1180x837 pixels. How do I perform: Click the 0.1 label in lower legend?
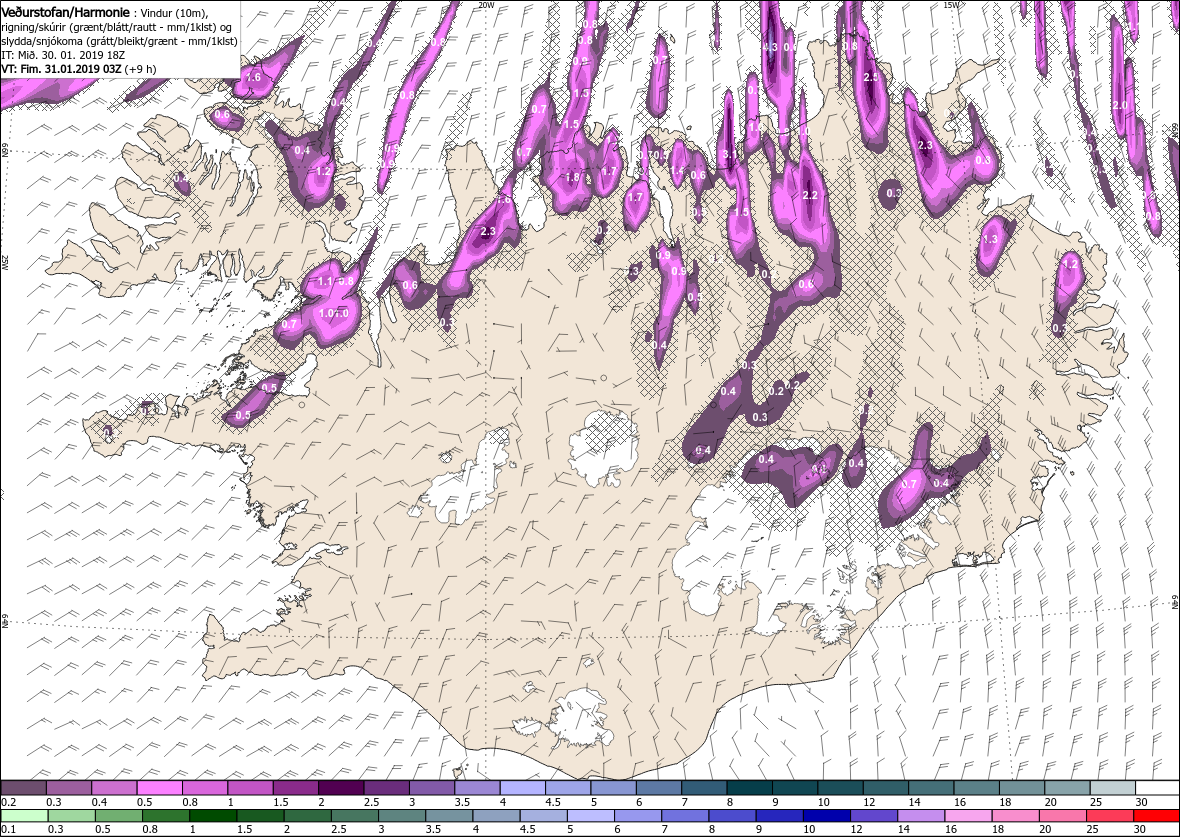tap(9, 829)
